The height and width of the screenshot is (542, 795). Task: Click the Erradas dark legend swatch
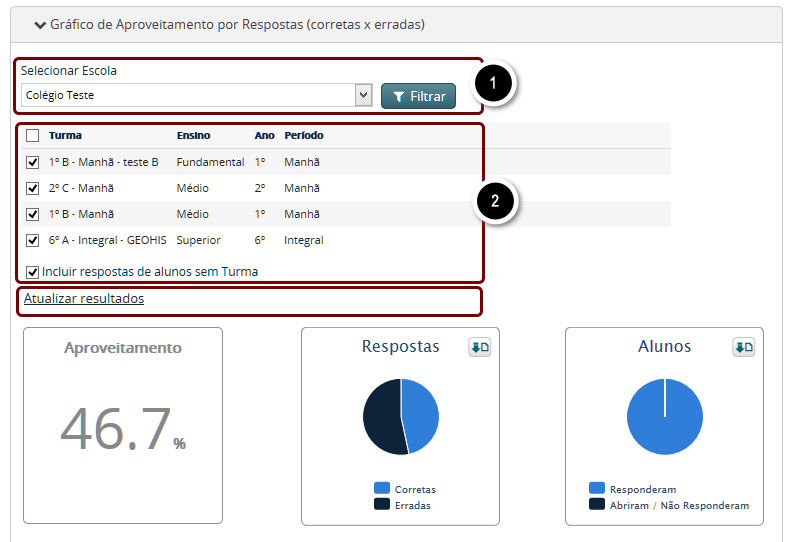[x=382, y=505]
